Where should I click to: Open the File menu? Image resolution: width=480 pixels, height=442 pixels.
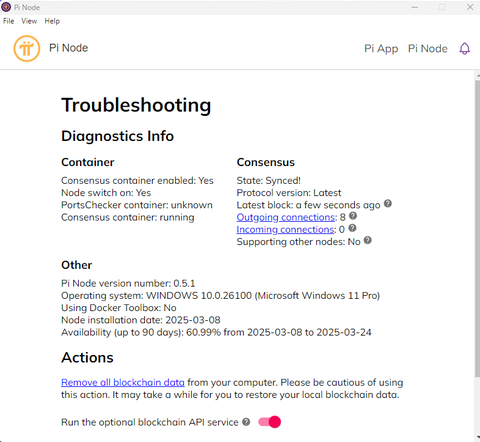coord(9,21)
